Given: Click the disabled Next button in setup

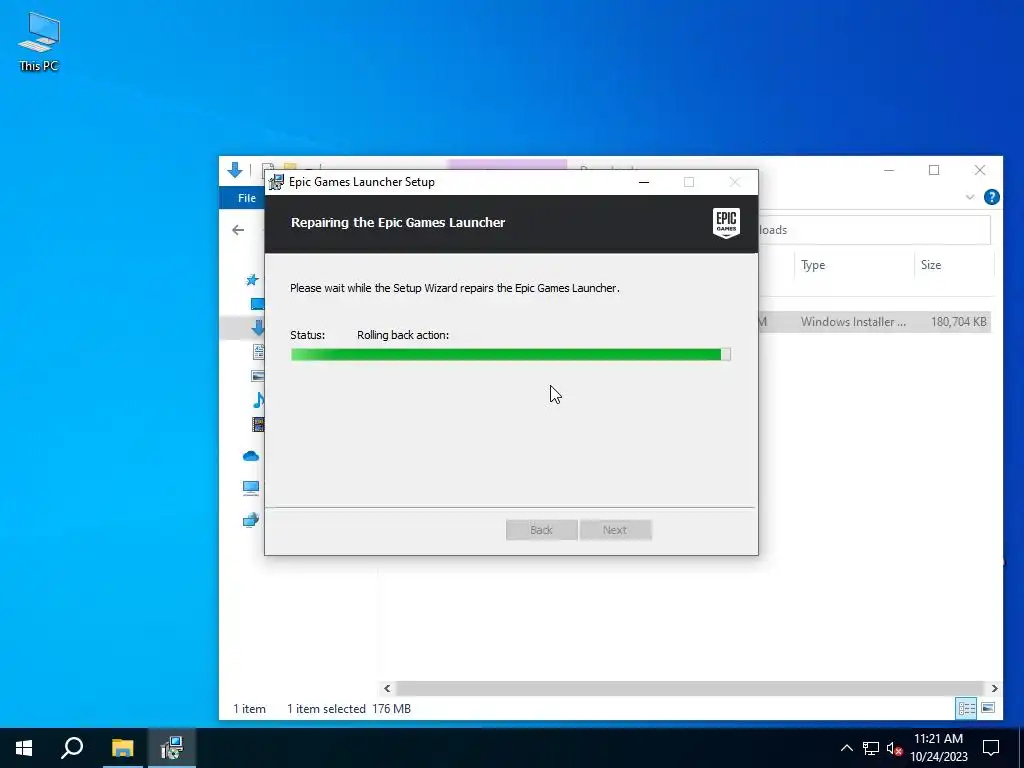Looking at the screenshot, I should (615, 530).
